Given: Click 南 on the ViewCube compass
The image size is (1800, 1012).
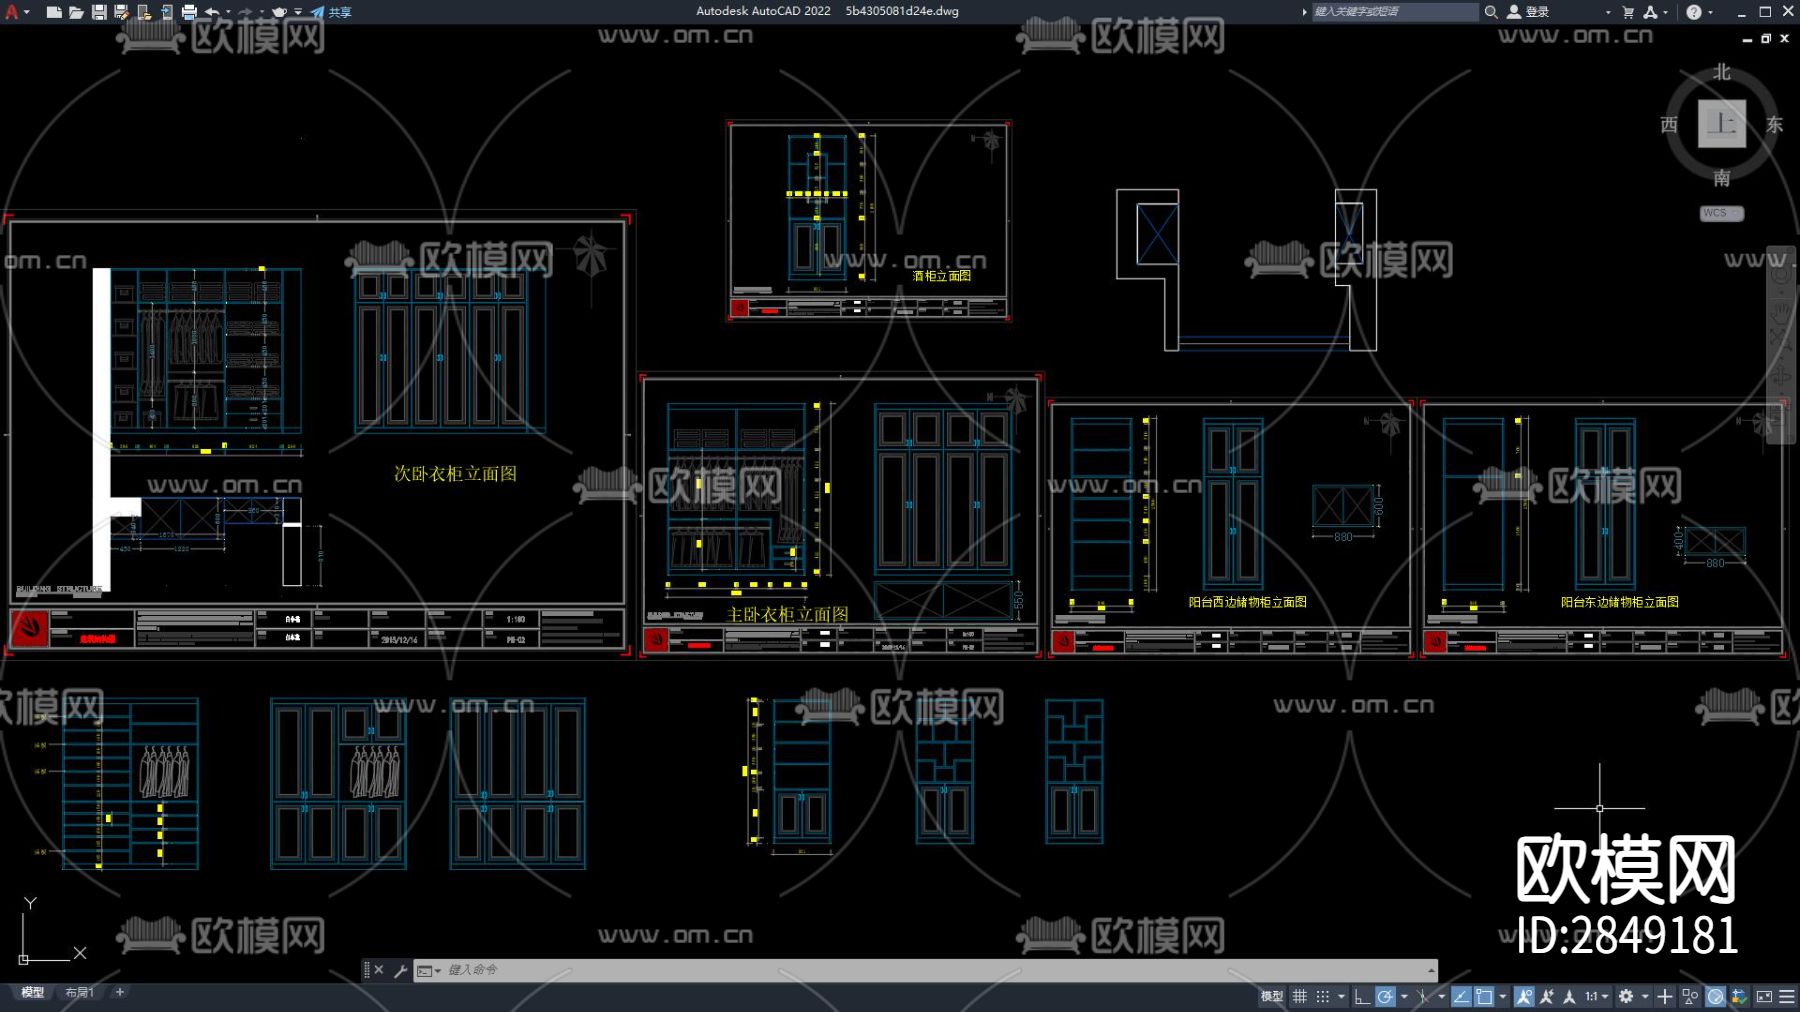Looking at the screenshot, I should pos(1721,178).
